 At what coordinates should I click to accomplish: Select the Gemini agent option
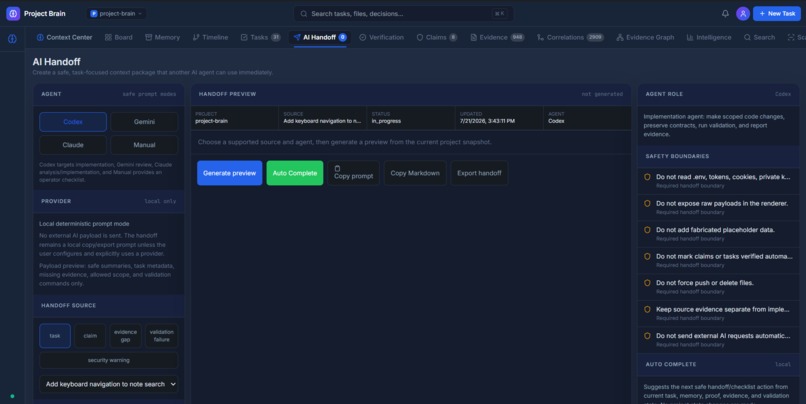tap(144, 122)
